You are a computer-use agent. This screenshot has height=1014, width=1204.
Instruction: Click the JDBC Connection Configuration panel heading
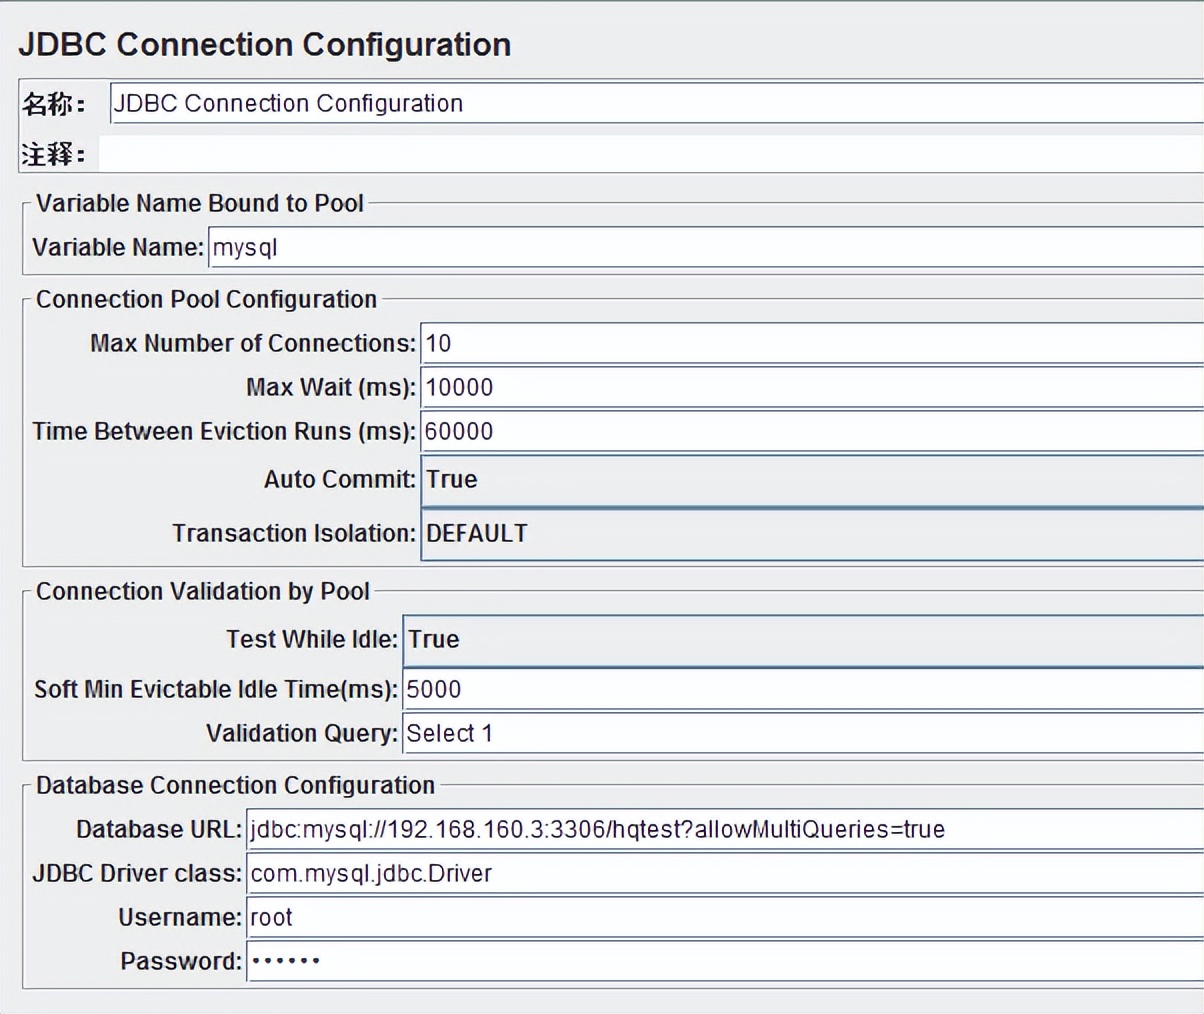[265, 45]
